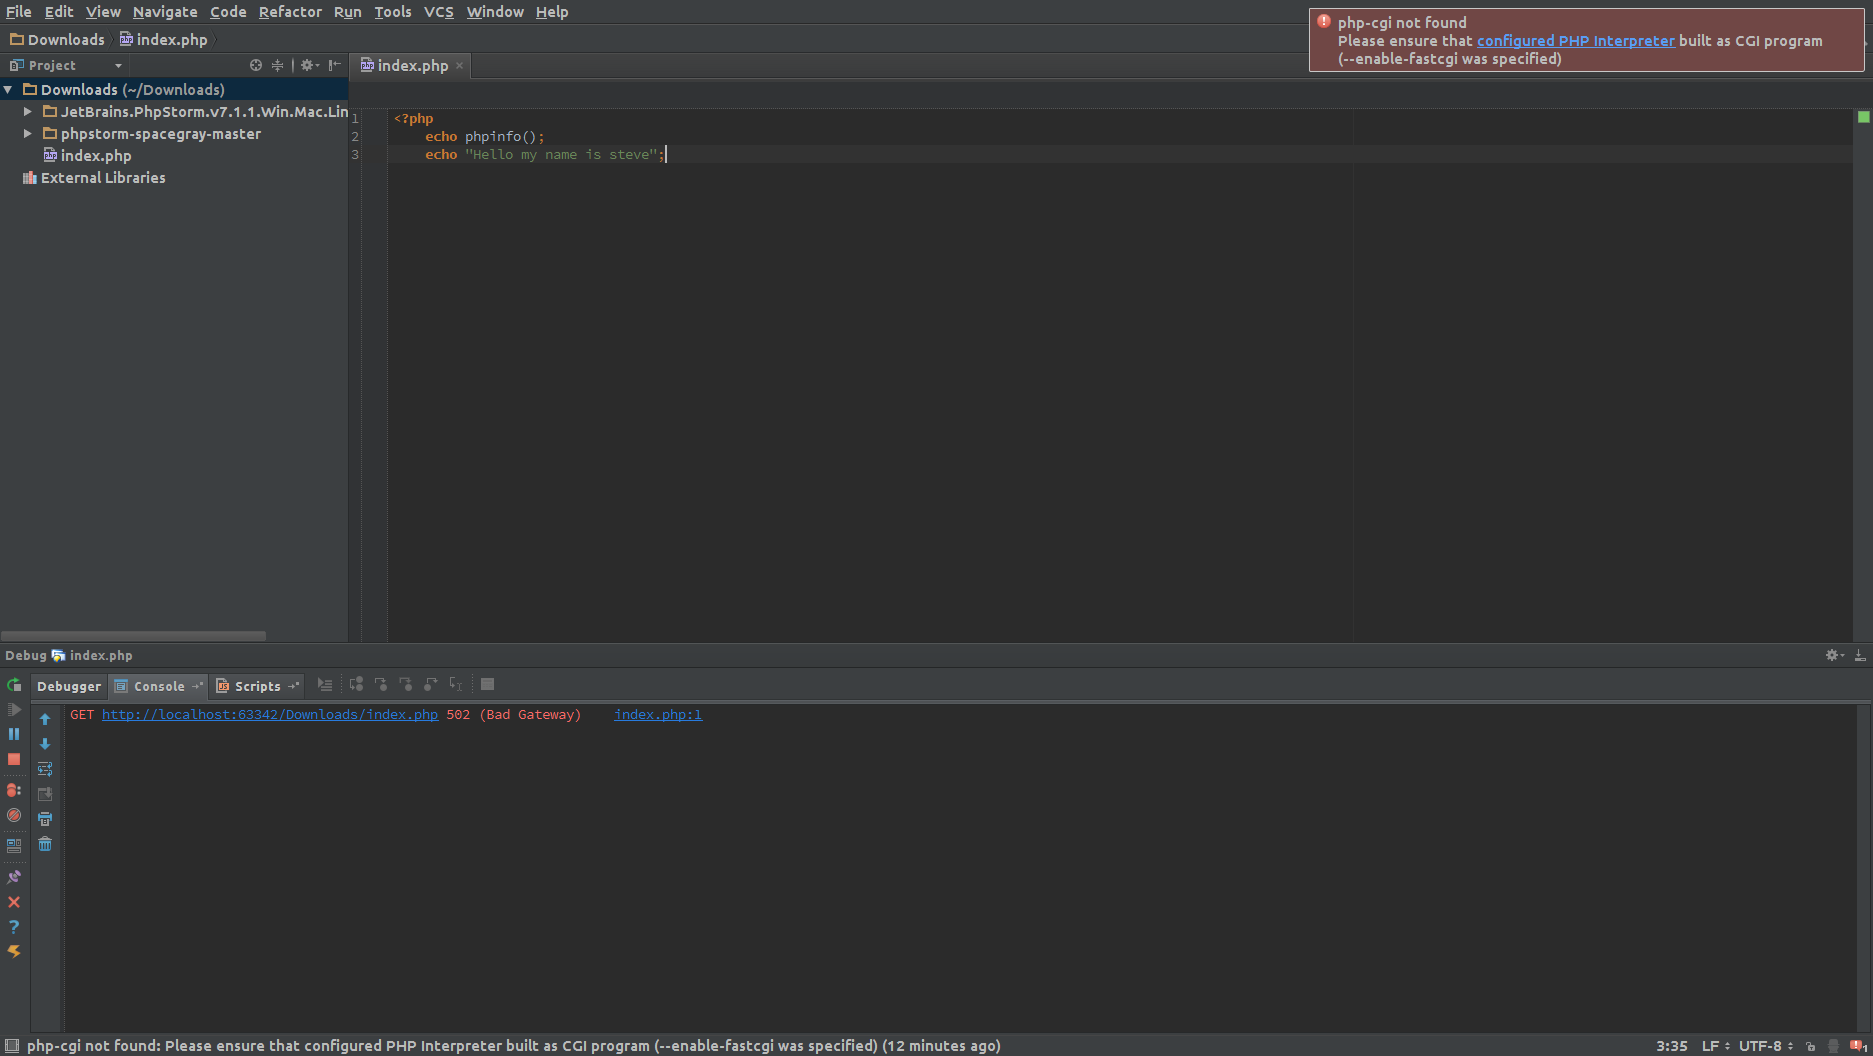The image size is (1873, 1056).
Task: Click the green inspection status indicator
Action: click(x=1863, y=118)
